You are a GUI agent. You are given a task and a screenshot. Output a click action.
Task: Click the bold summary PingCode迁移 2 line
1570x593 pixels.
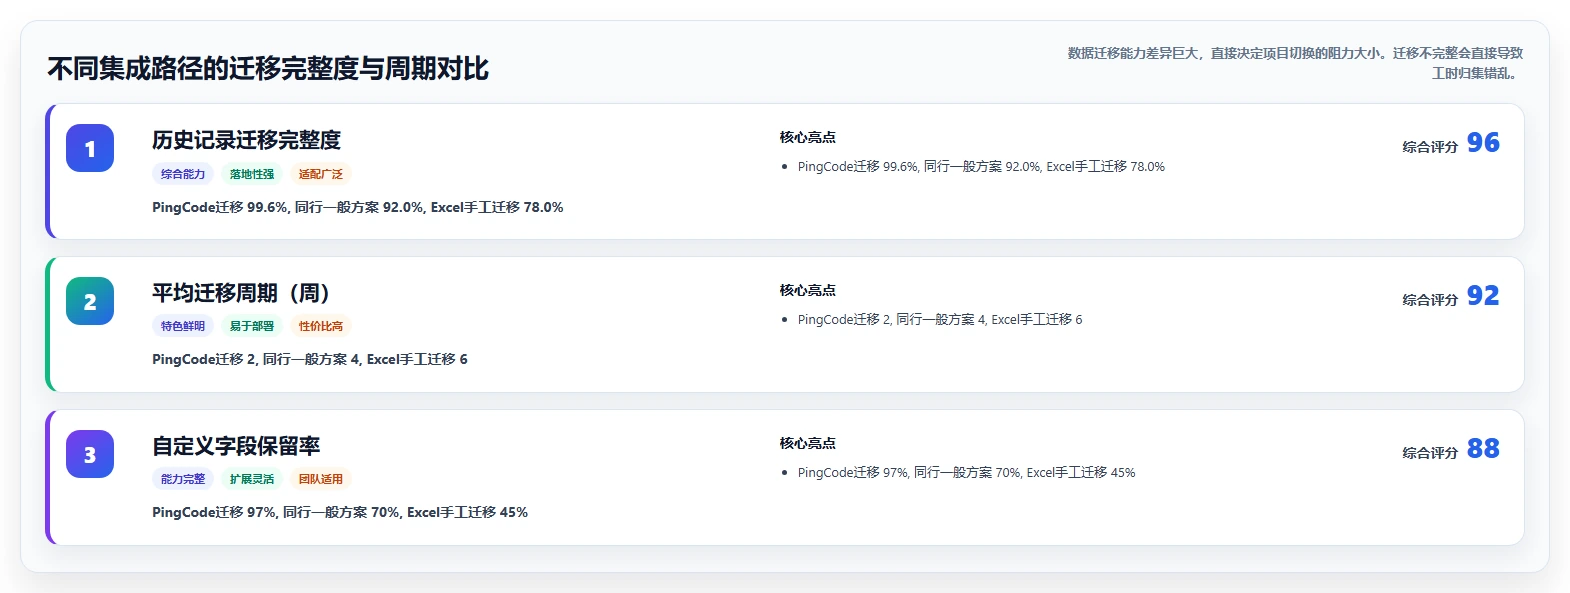click(x=310, y=359)
